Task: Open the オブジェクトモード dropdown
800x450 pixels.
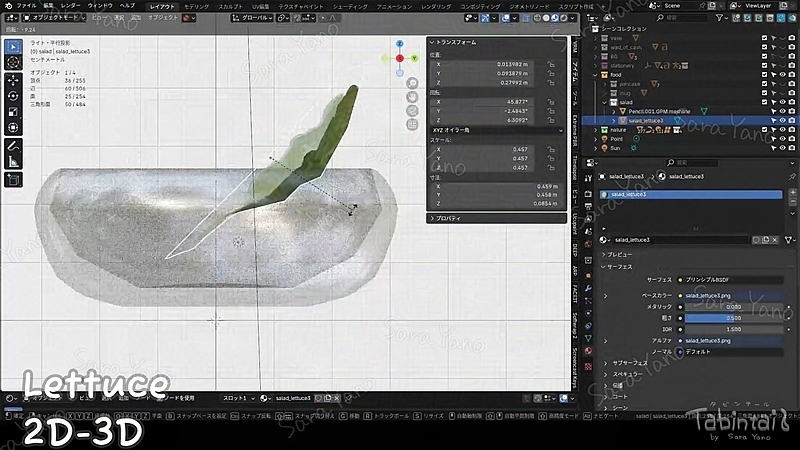Action: (55, 18)
